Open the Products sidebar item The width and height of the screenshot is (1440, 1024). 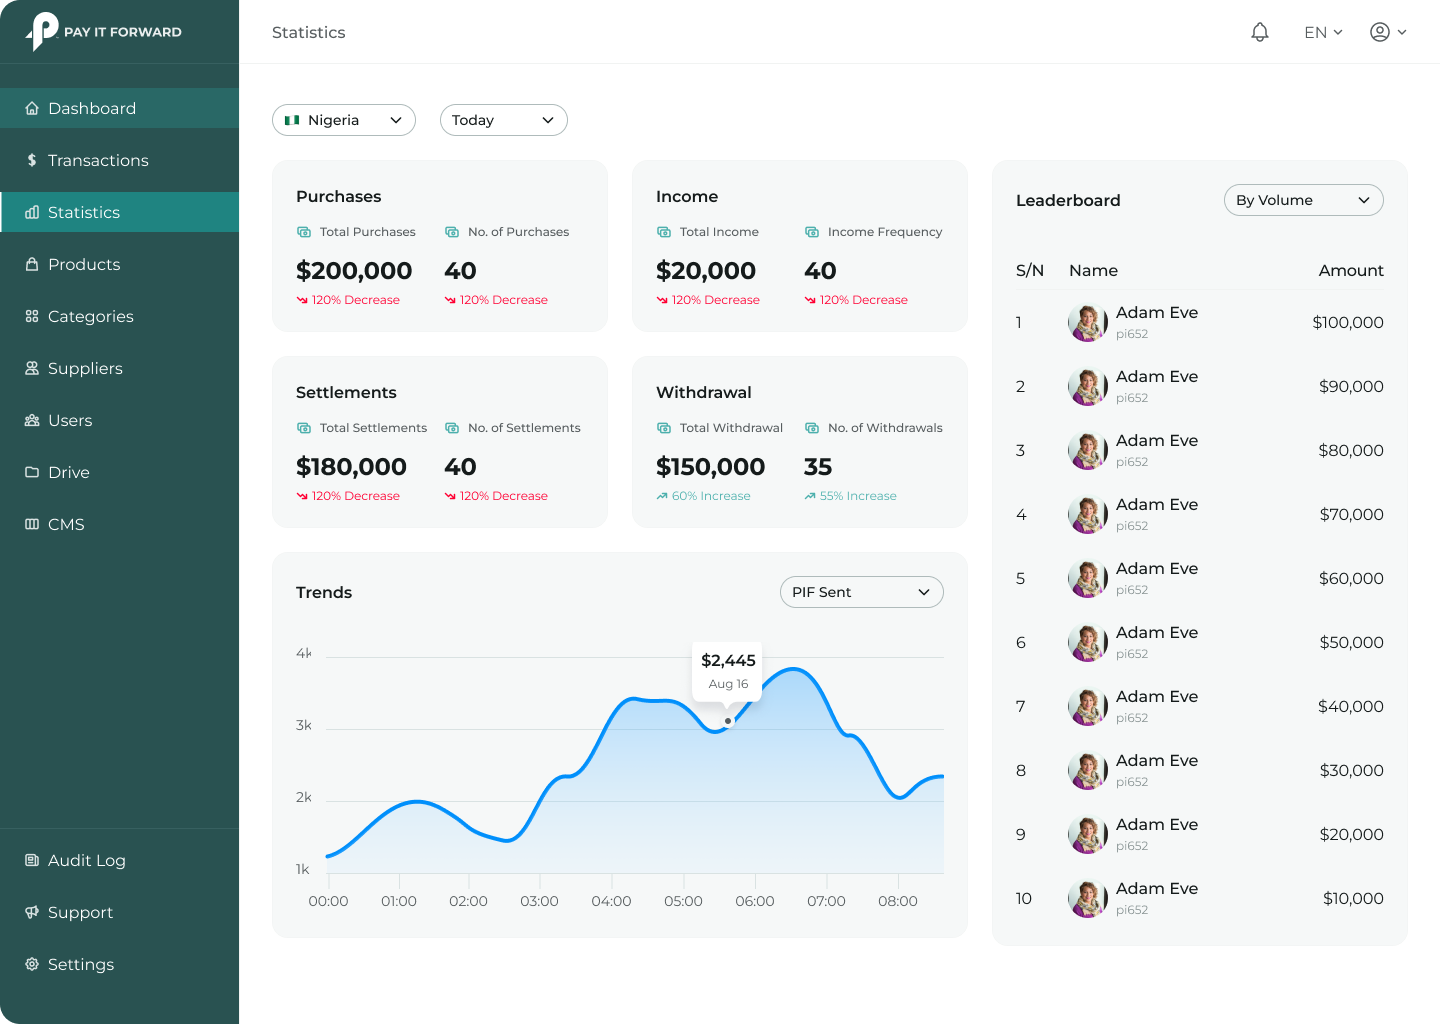pos(84,264)
